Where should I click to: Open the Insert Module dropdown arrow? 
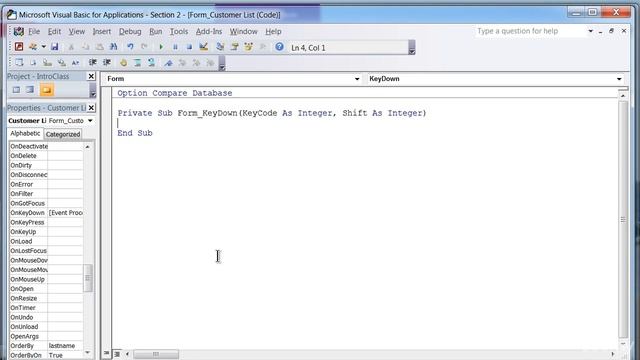[x=44, y=47]
